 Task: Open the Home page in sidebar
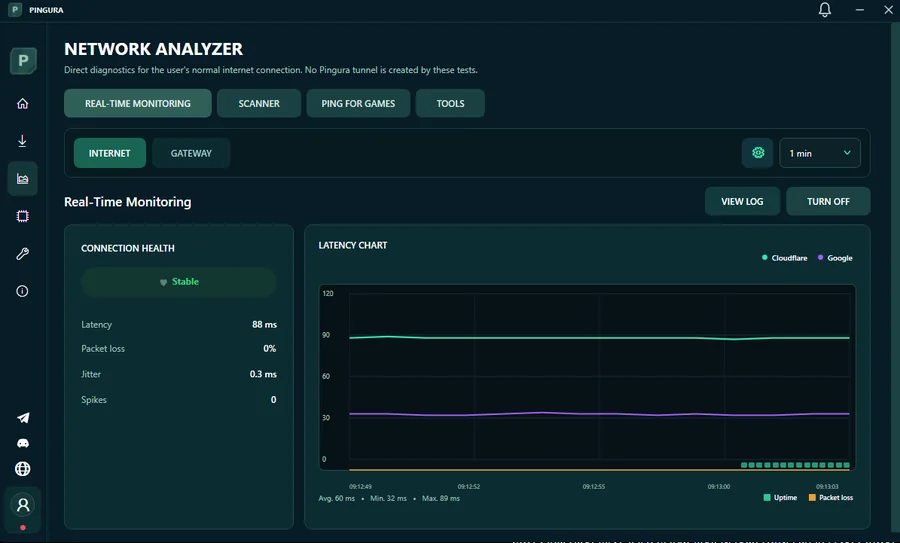click(22, 103)
